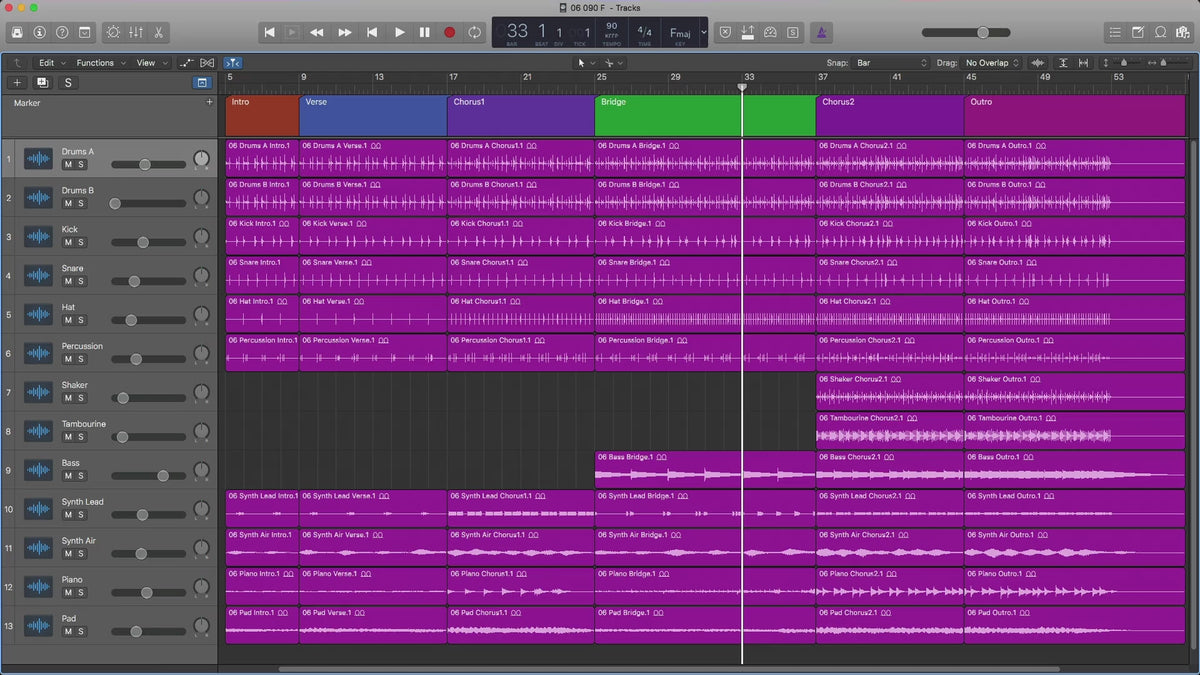This screenshot has height=675, width=1200.
Task: Open the Loop Browser
Action: [x=1162, y=32]
